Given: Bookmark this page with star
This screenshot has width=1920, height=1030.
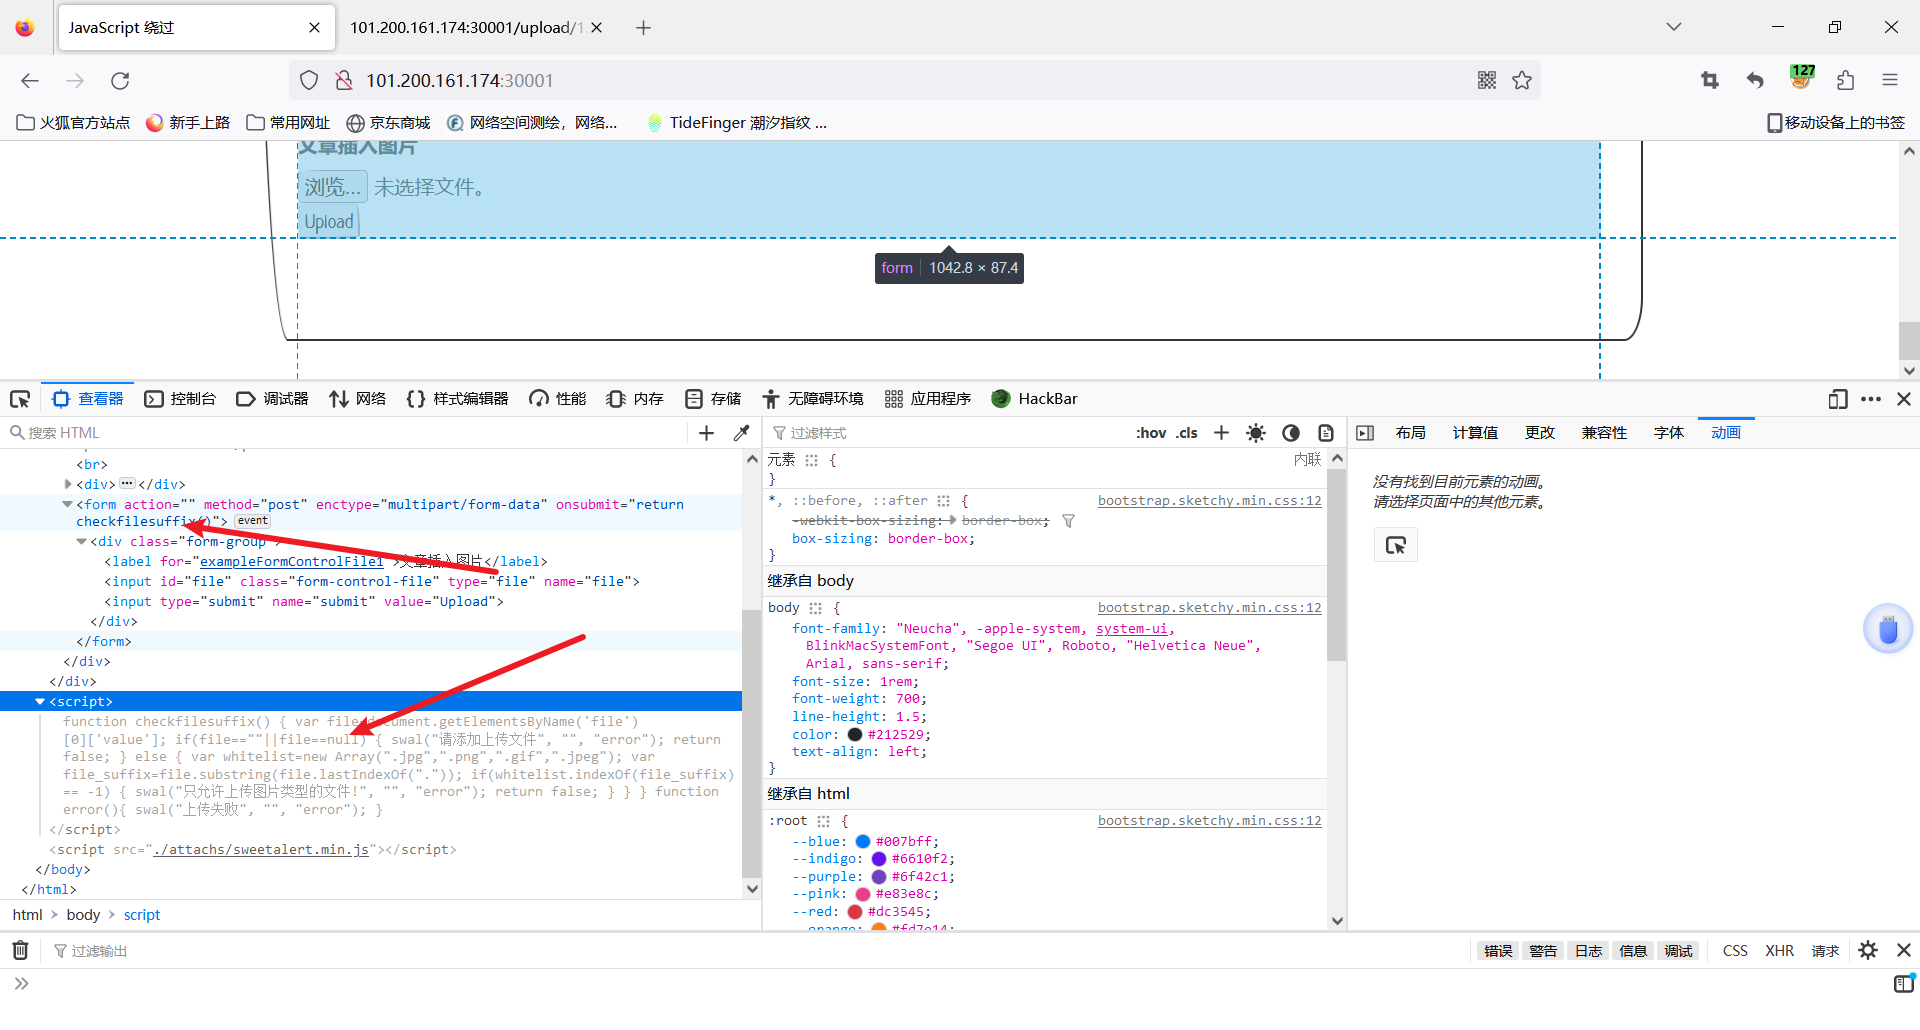Looking at the screenshot, I should coord(1522,81).
